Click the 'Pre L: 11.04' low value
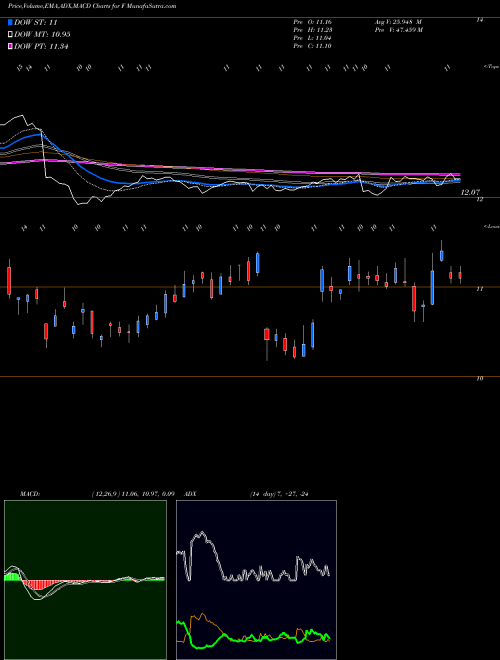This screenshot has height=660, width=500. [313, 38]
